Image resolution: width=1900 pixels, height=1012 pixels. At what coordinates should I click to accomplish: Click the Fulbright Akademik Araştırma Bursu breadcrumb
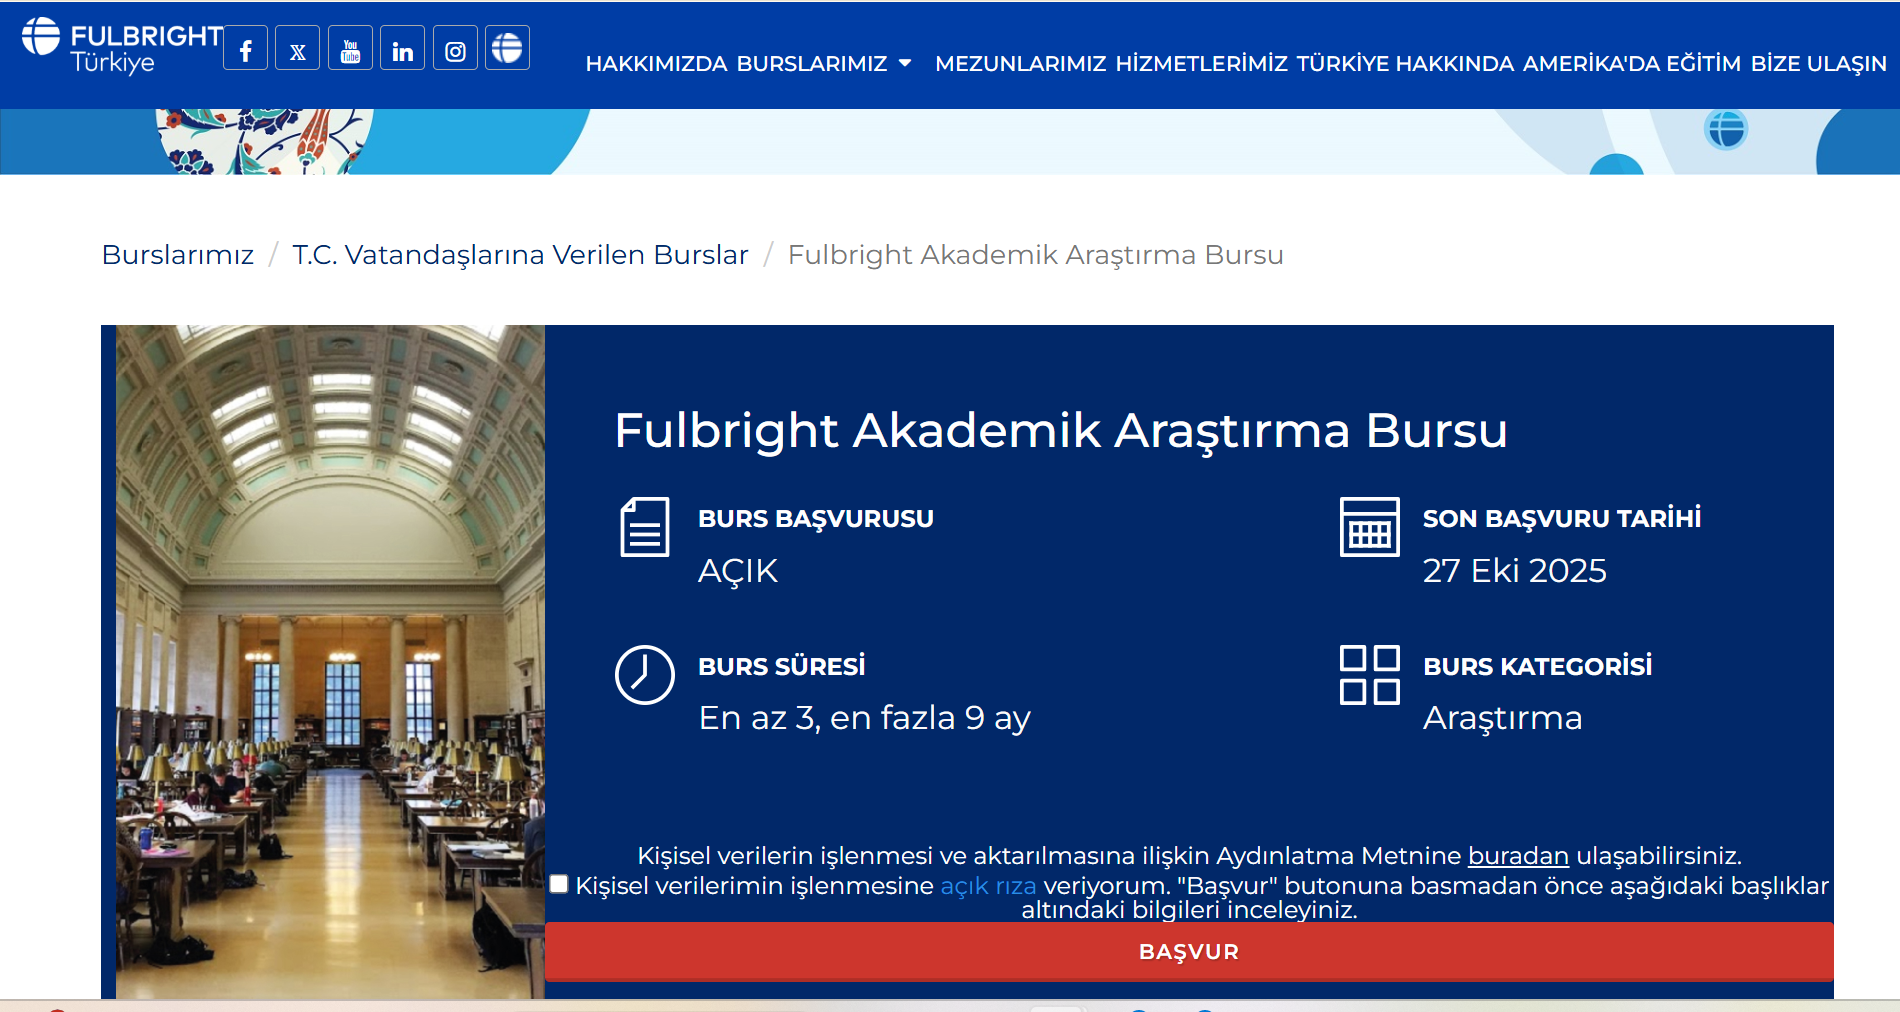coord(1035,255)
